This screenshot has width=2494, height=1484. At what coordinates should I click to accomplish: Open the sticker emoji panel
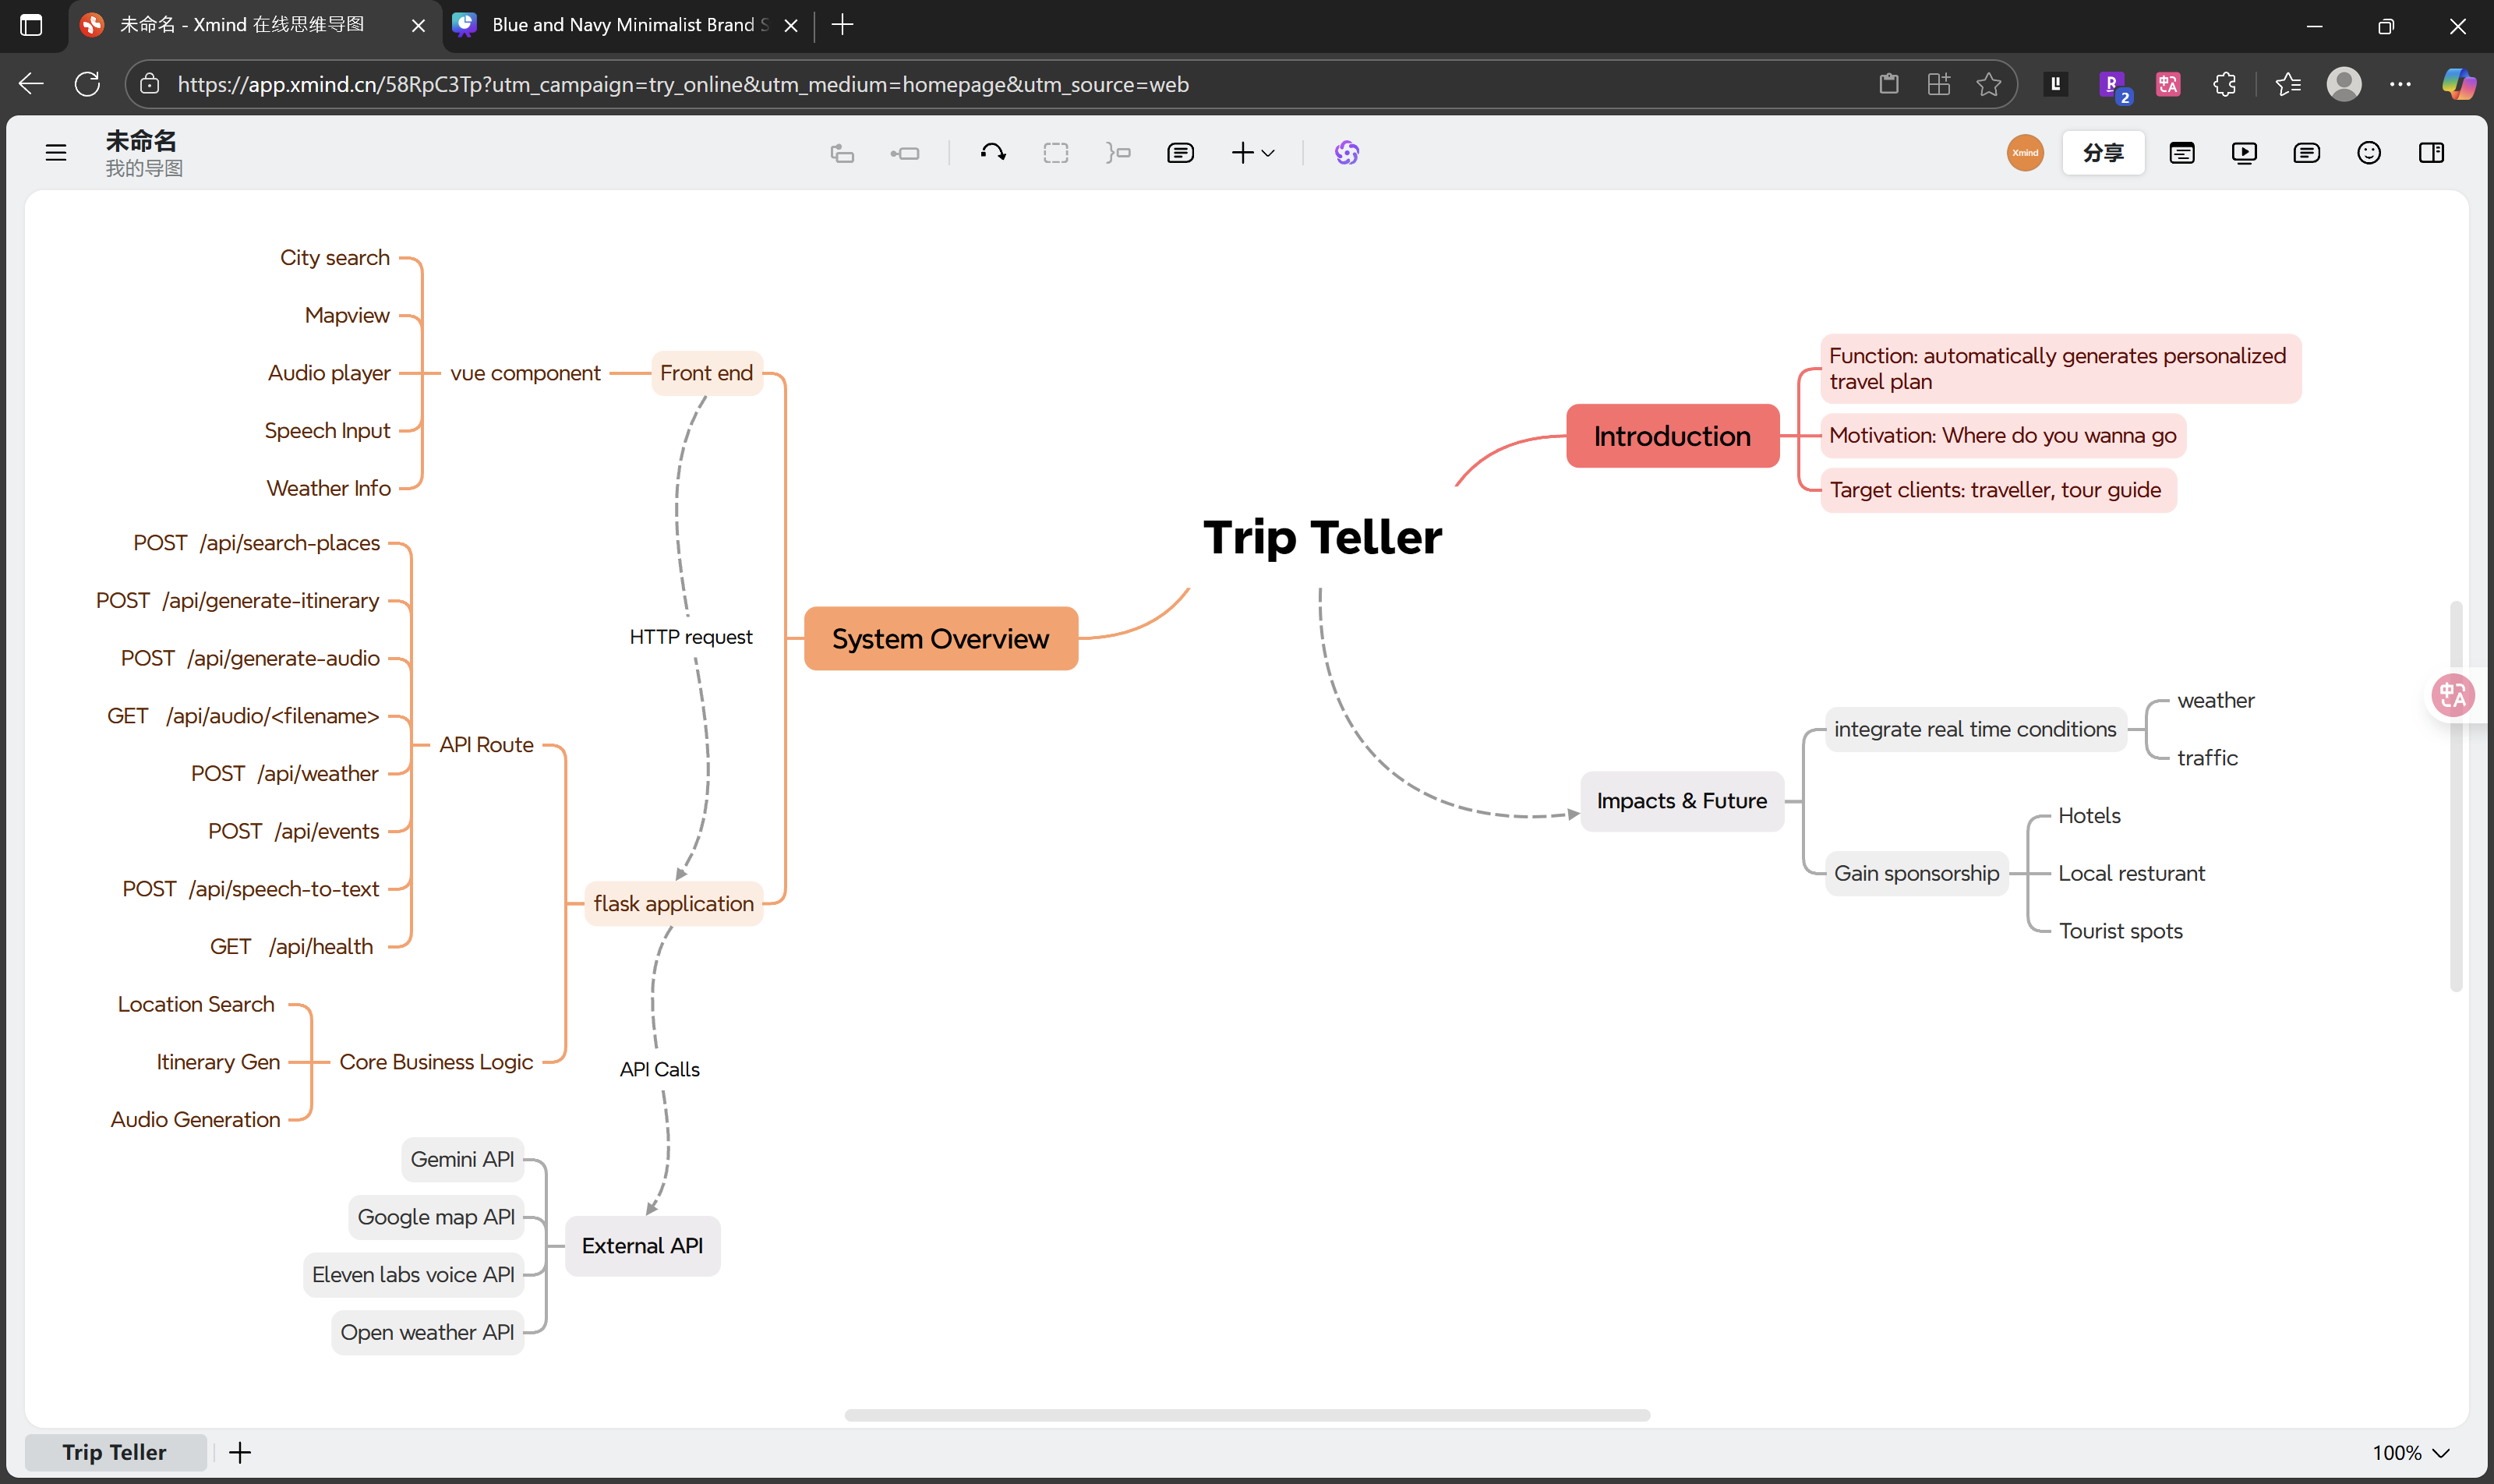click(2369, 153)
